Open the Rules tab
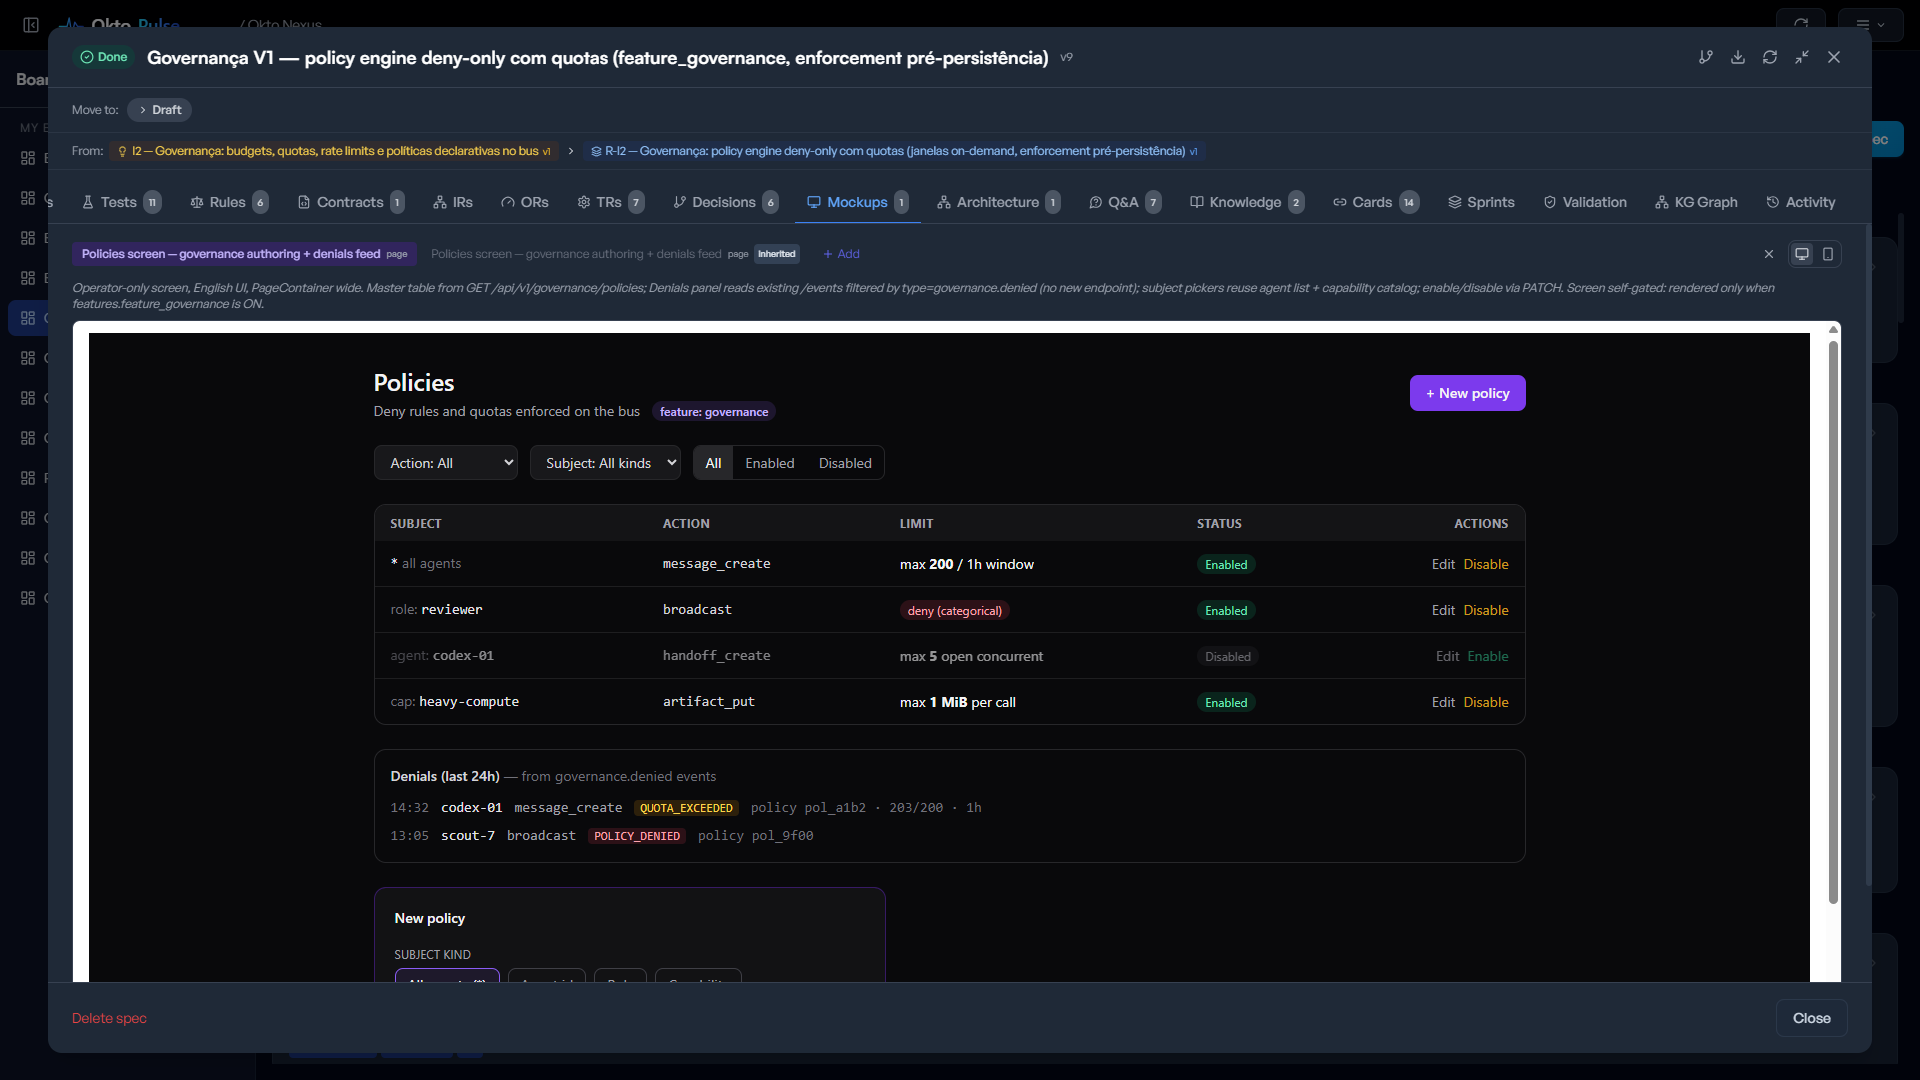 click(229, 202)
